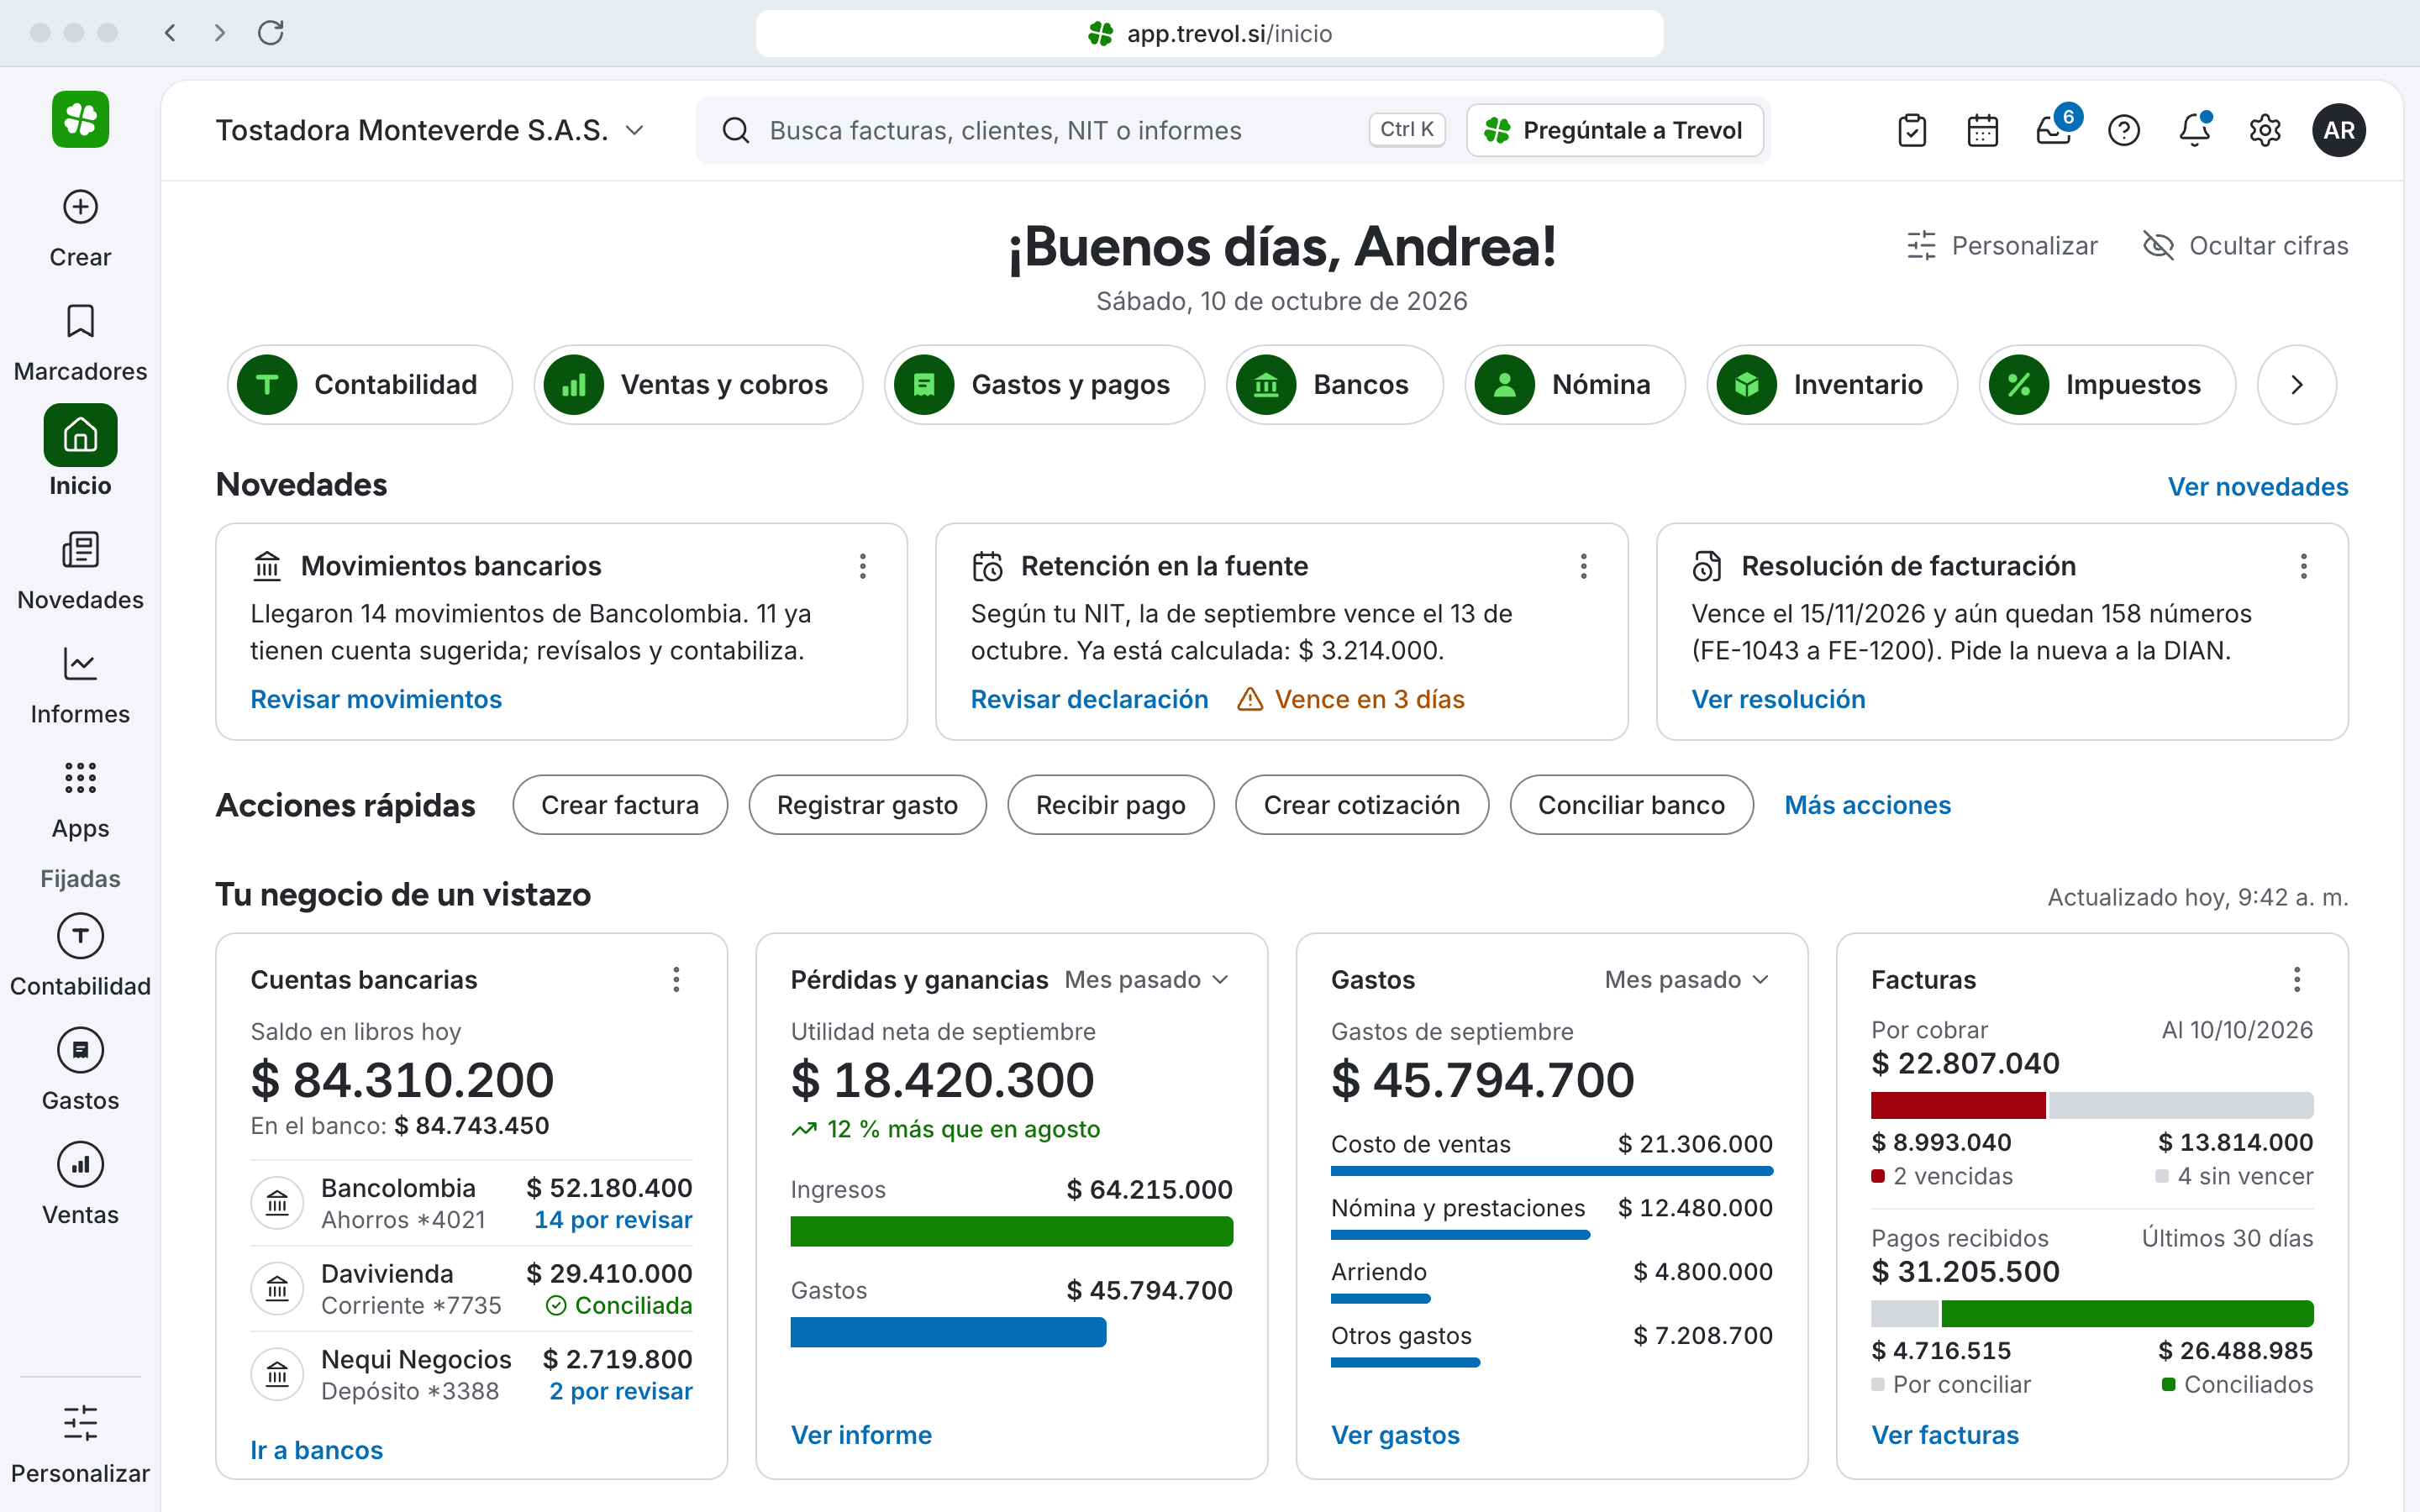Open options menu for Retención en la fuente
This screenshot has width=2420, height=1512.
pyautogui.click(x=1583, y=566)
